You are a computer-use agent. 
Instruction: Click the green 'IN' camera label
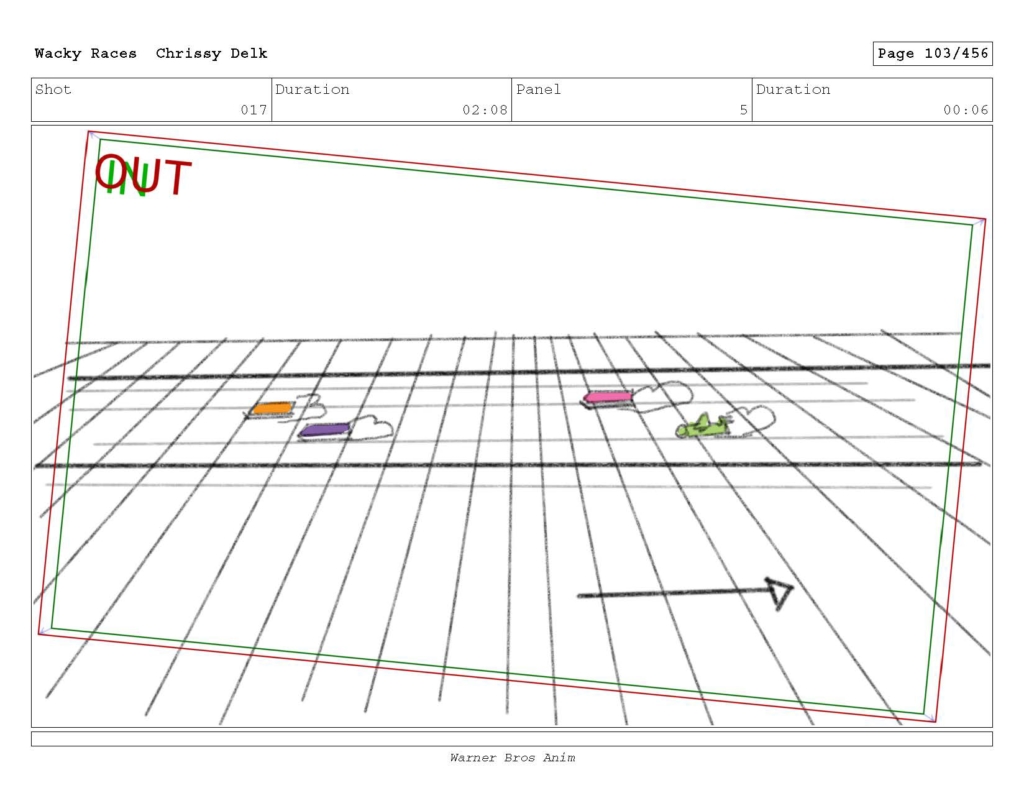coord(128,179)
